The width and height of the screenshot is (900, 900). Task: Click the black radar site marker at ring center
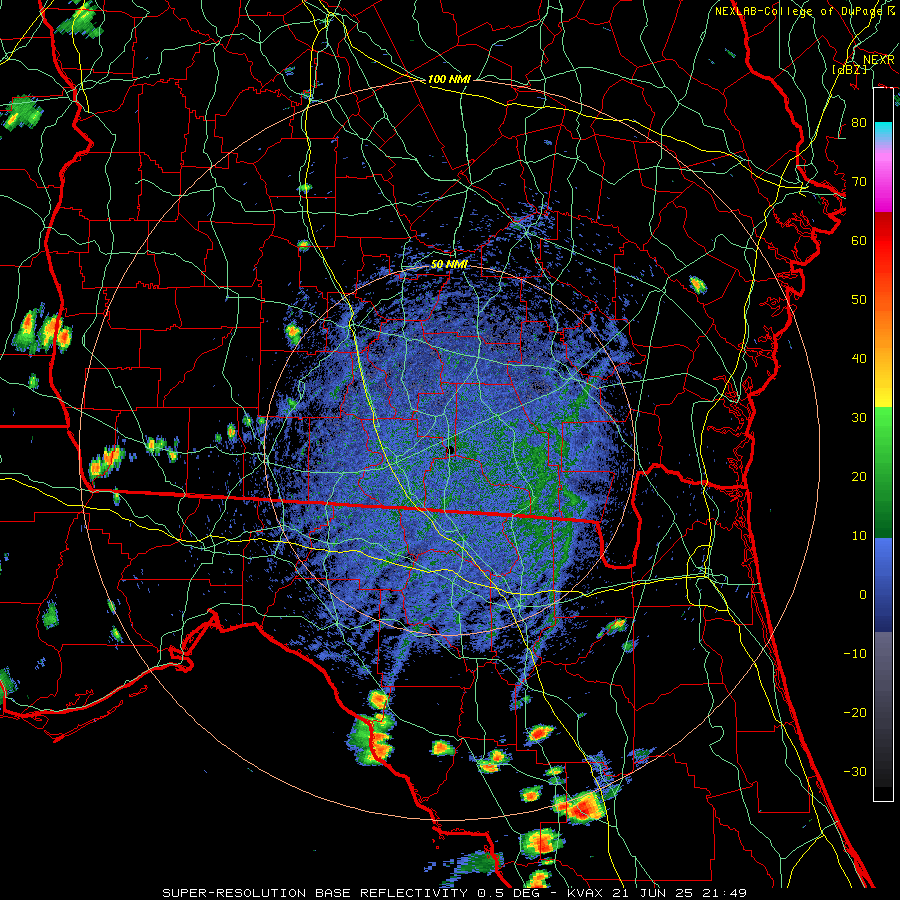click(451, 449)
